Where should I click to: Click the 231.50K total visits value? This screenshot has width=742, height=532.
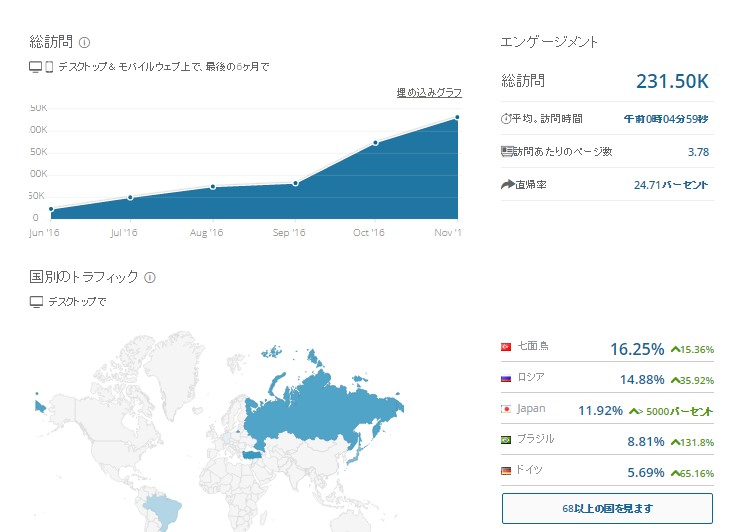[x=672, y=81]
